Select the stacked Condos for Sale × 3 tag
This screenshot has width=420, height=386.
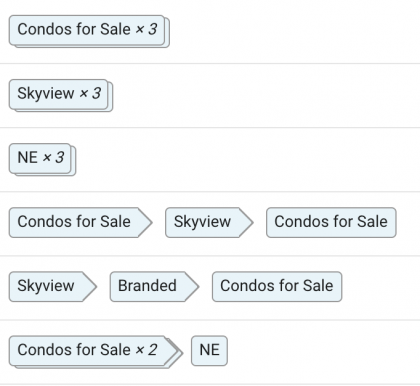89,31
